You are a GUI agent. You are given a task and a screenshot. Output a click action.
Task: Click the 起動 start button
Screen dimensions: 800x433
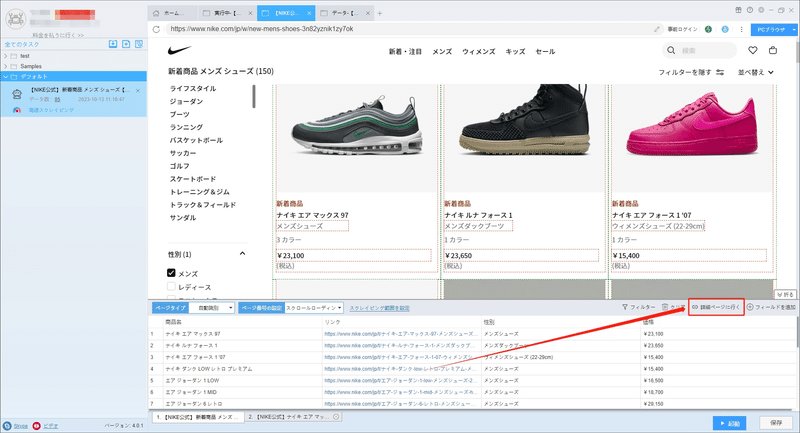(730, 423)
